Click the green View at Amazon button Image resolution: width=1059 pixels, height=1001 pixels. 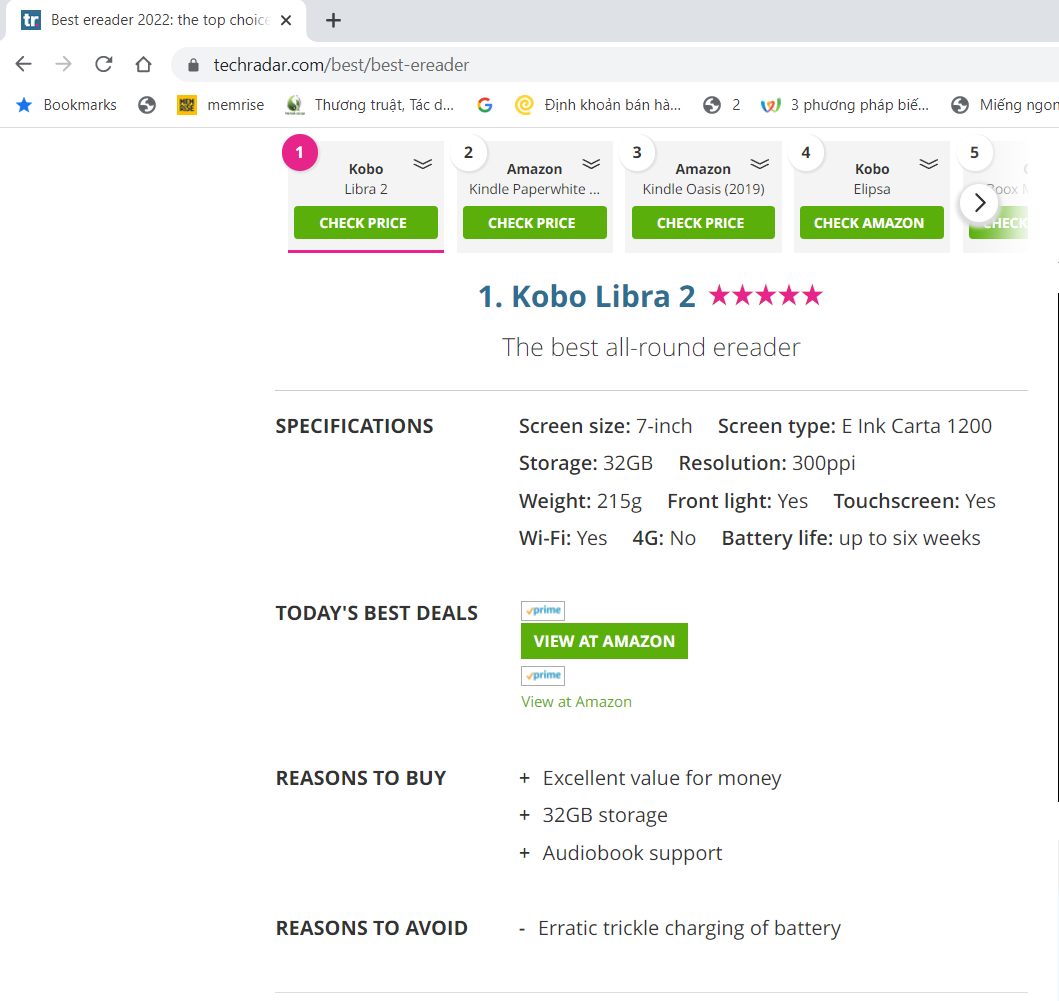pyautogui.click(x=604, y=641)
